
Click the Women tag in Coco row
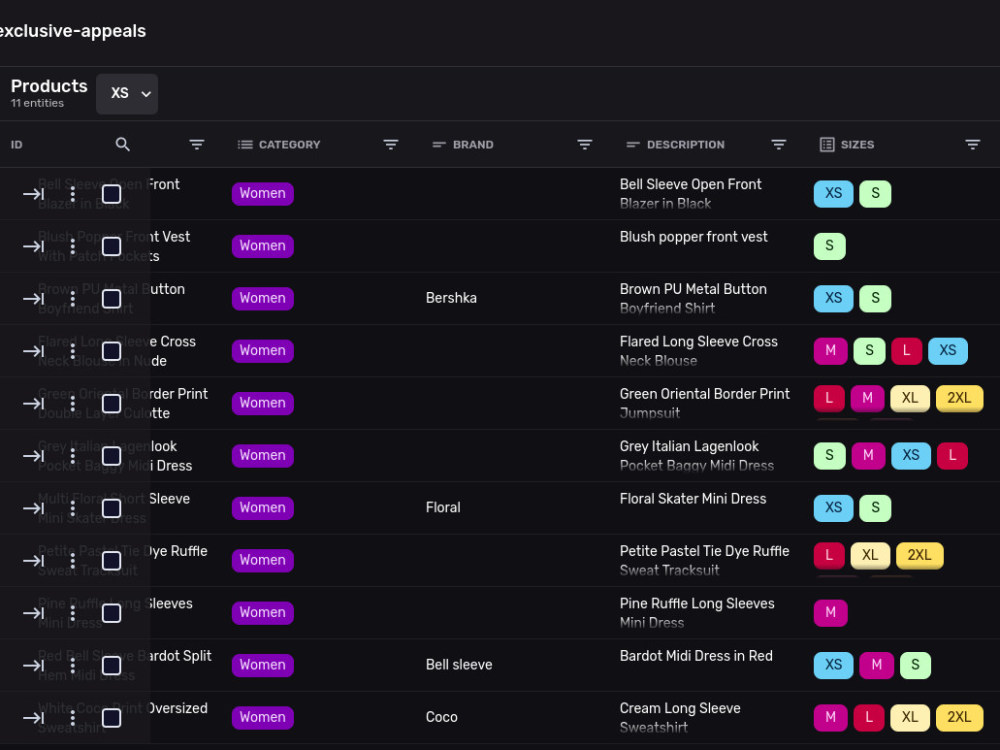[x=263, y=717]
